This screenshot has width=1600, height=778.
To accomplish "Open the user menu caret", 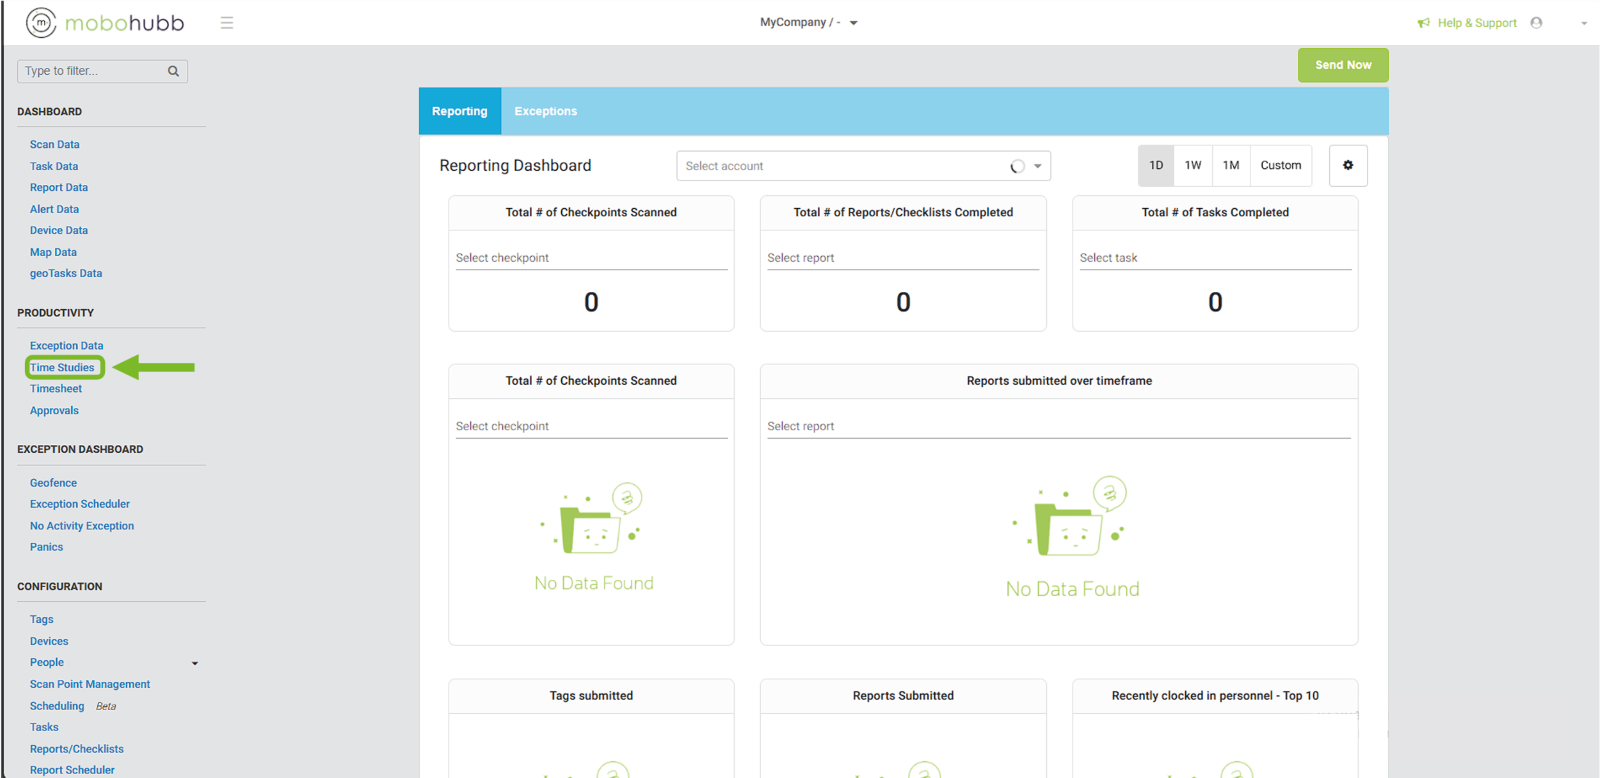I will [1584, 23].
